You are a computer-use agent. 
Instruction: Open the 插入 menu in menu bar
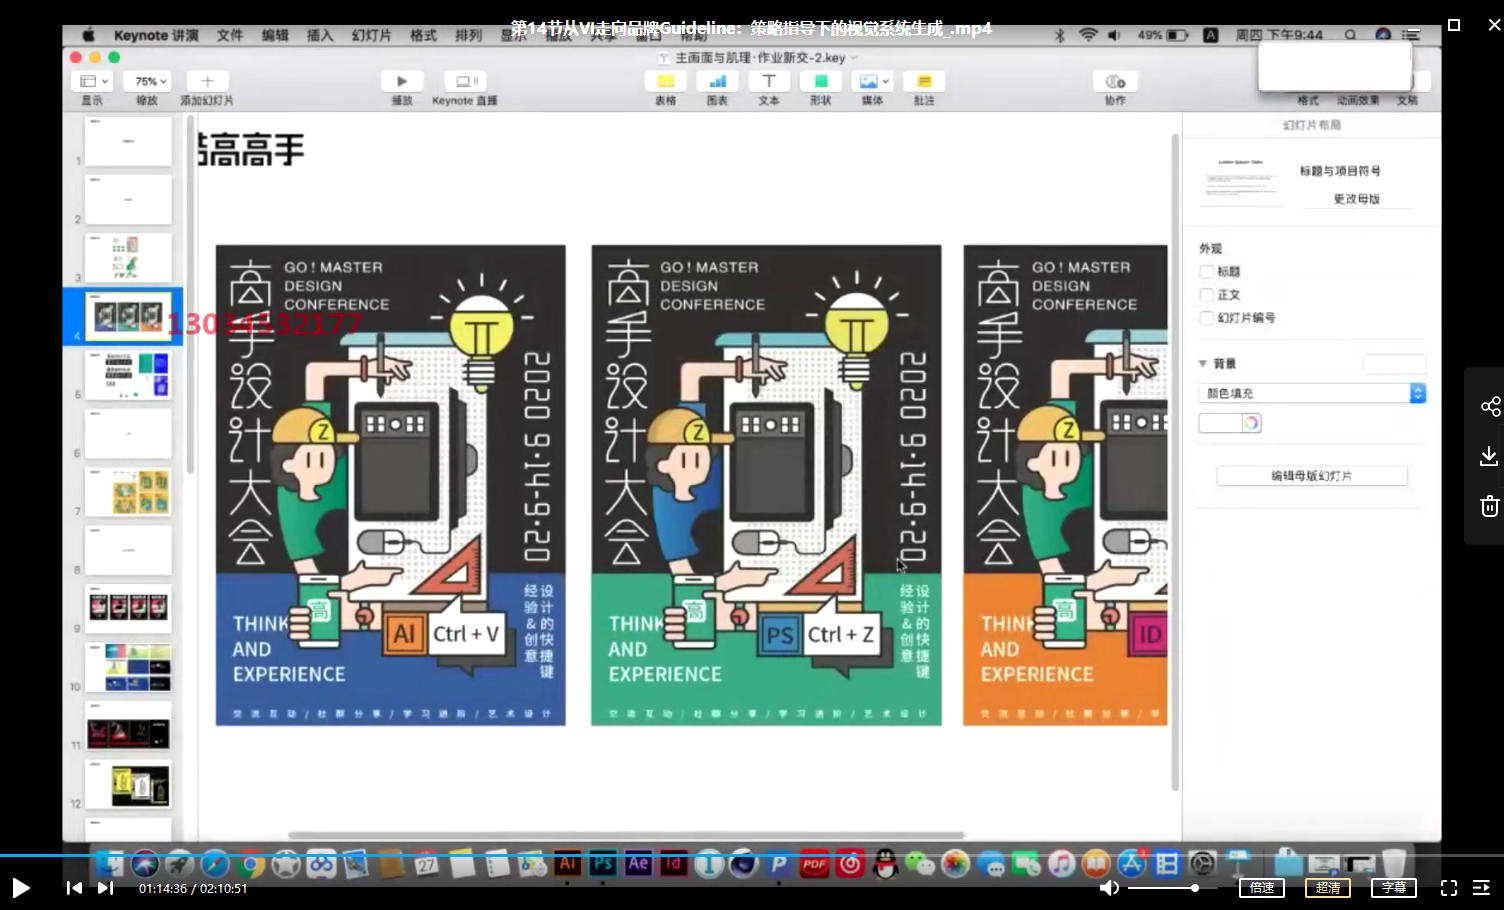(x=319, y=35)
